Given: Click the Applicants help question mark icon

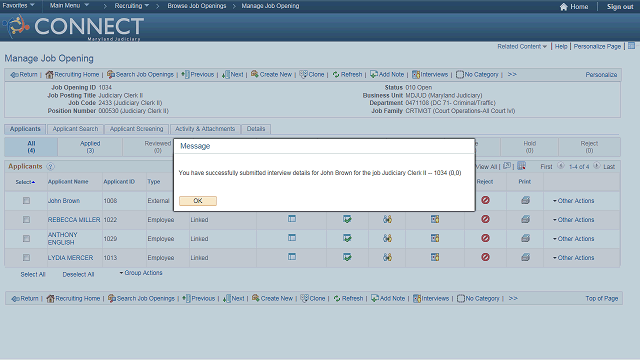Looking at the screenshot, I should pos(50,167).
